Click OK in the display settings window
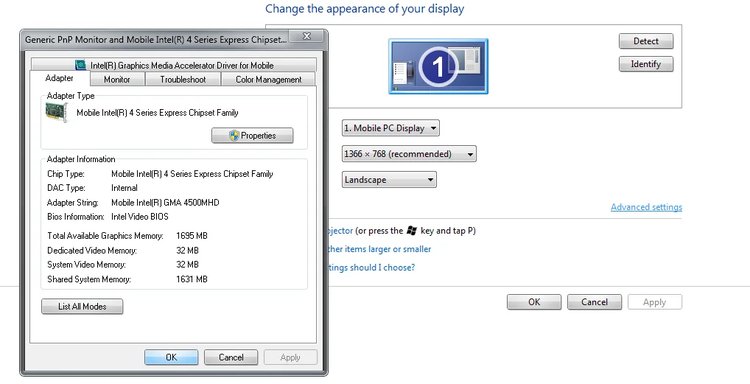Image resolution: width=750 pixels, height=384 pixels. (534, 302)
